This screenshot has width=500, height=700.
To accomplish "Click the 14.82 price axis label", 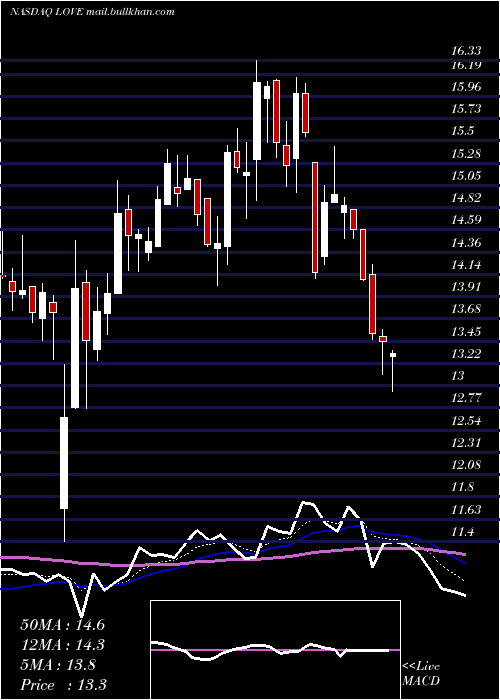I will click(x=466, y=198).
